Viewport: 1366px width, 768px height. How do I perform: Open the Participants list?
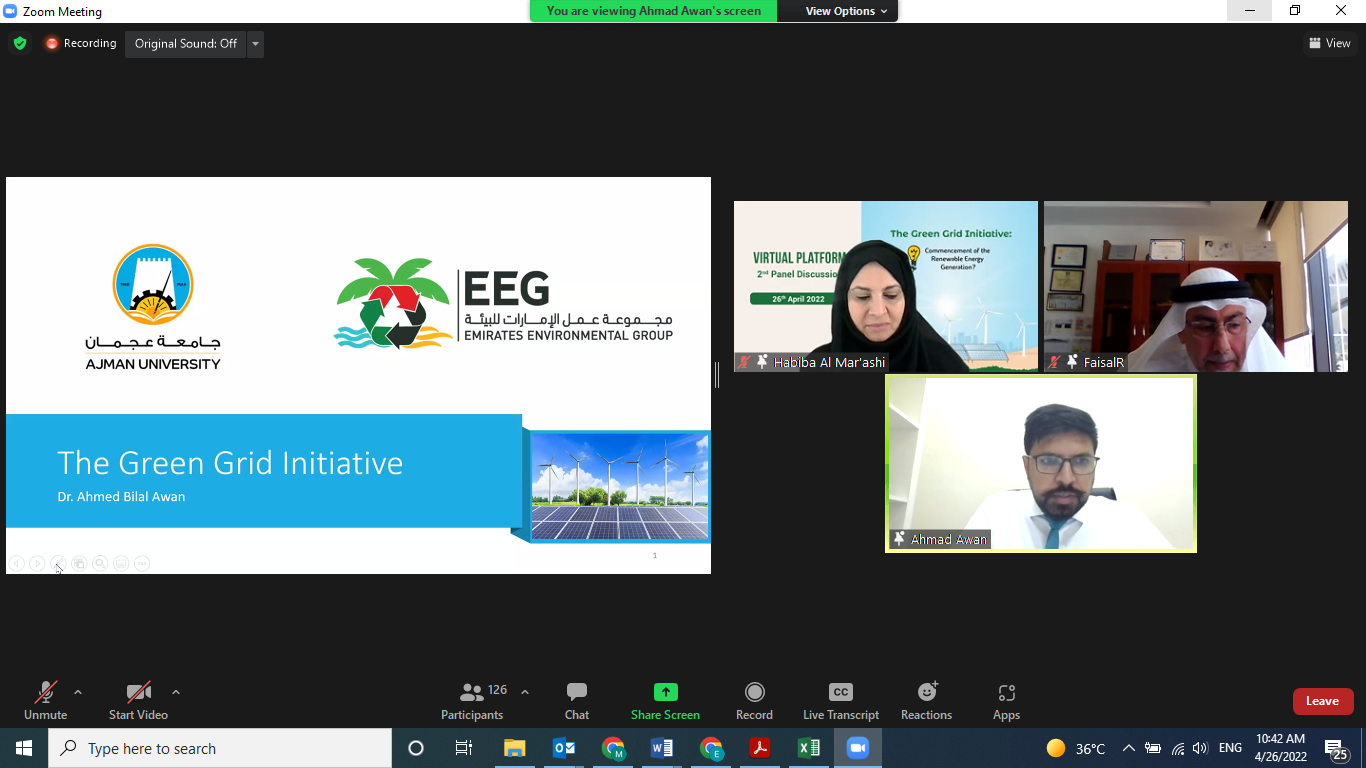point(472,700)
